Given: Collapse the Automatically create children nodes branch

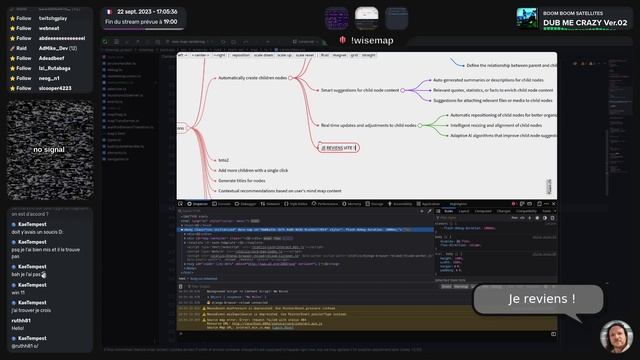Looking at the screenshot, I should [x=290, y=78].
